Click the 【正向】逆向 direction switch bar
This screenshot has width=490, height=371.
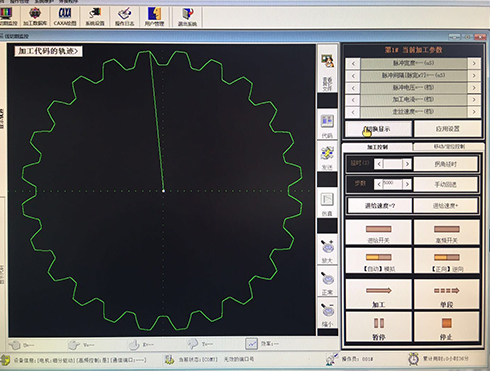[x=447, y=261]
